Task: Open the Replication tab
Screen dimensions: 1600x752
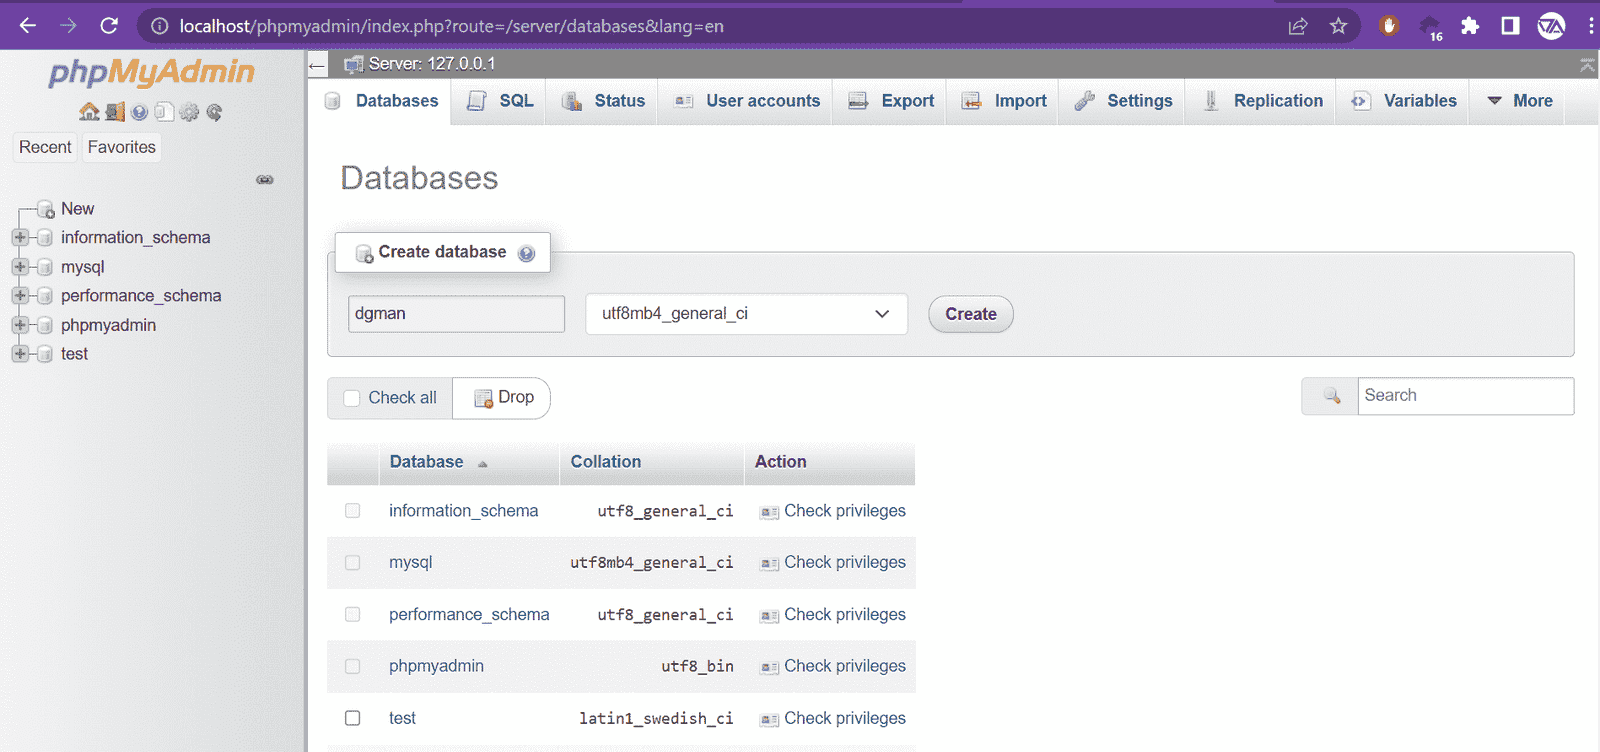Action: pyautogui.click(x=1261, y=101)
